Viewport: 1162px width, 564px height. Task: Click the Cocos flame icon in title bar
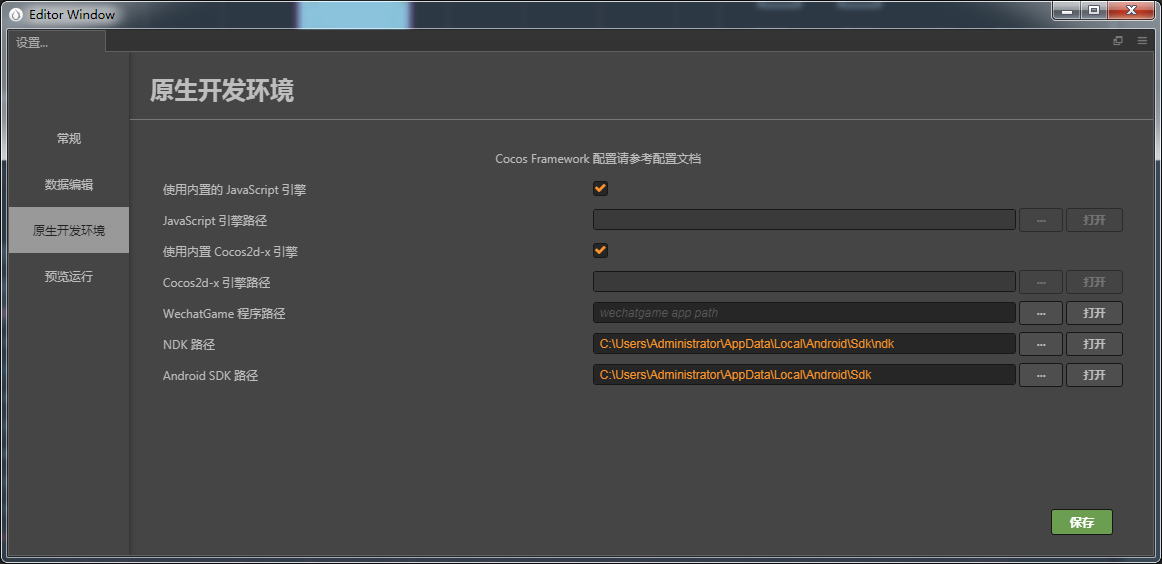pyautogui.click(x=16, y=14)
